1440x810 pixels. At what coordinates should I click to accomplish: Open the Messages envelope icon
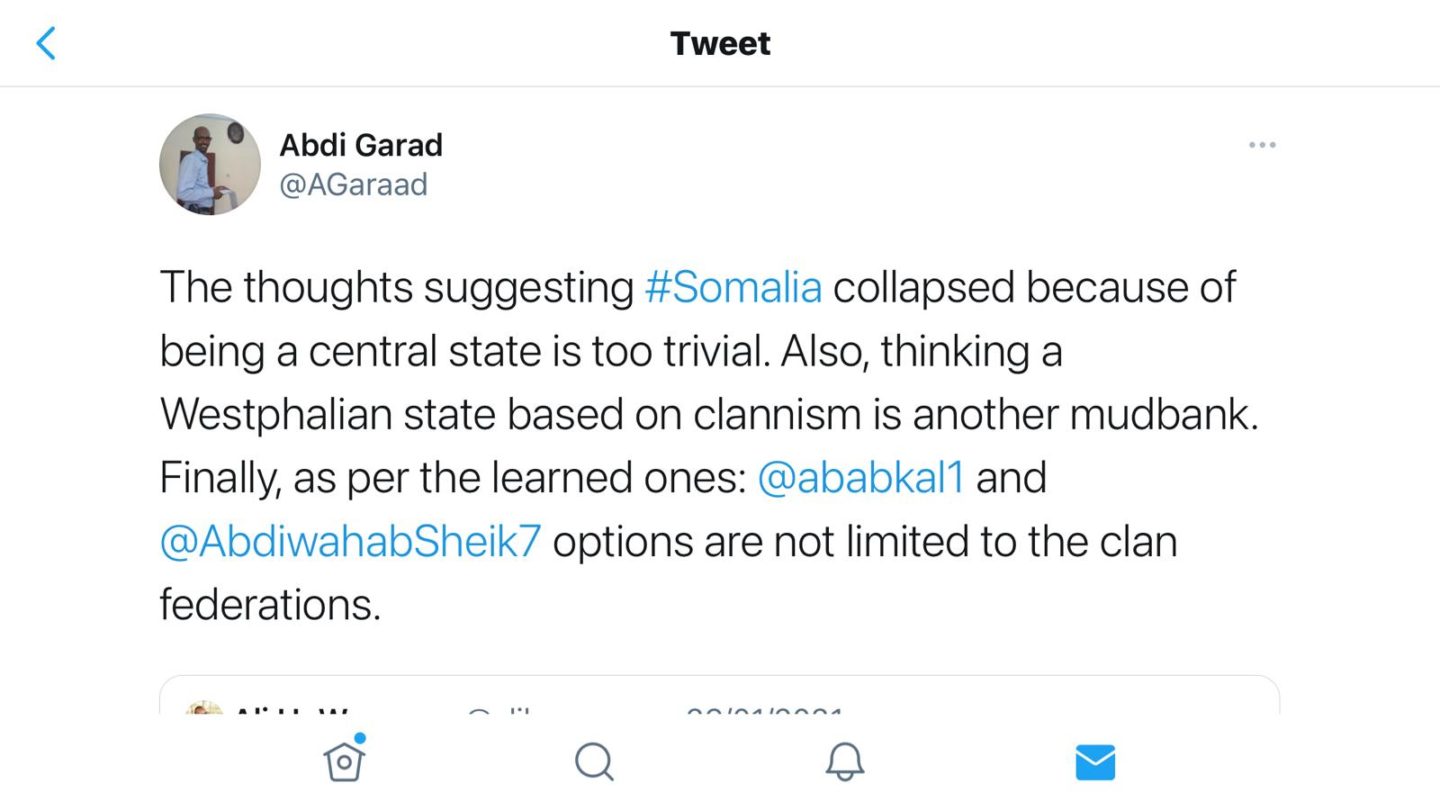[1095, 763]
